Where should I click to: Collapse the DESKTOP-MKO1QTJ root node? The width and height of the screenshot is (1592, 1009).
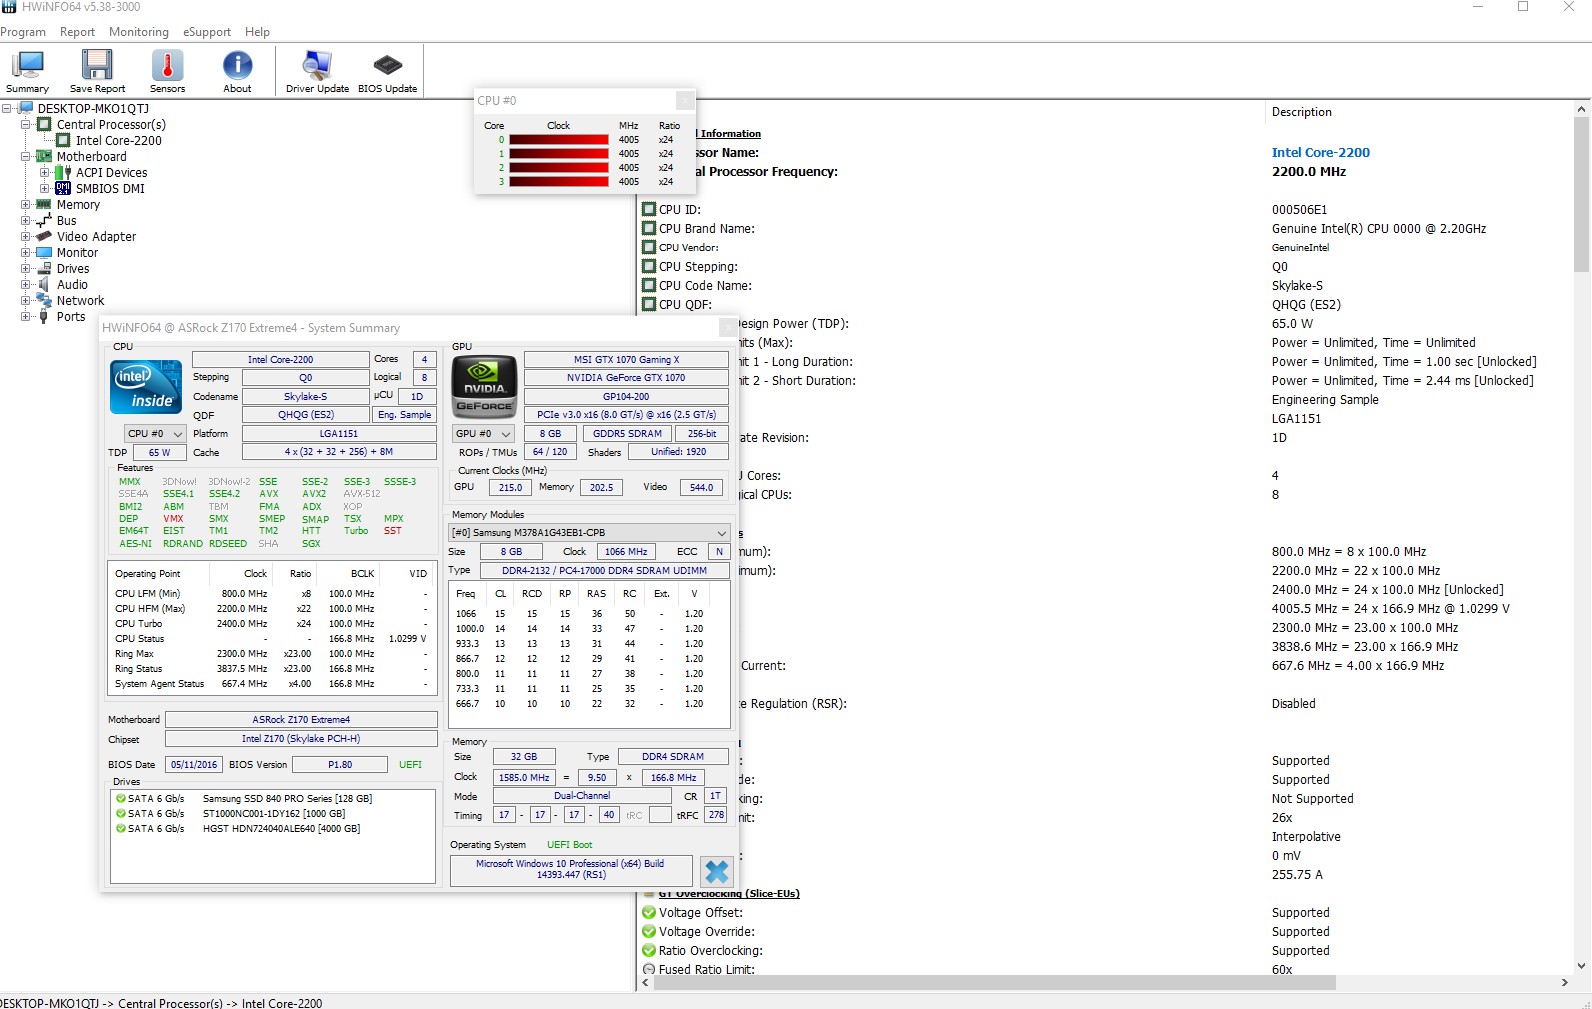pos(7,108)
